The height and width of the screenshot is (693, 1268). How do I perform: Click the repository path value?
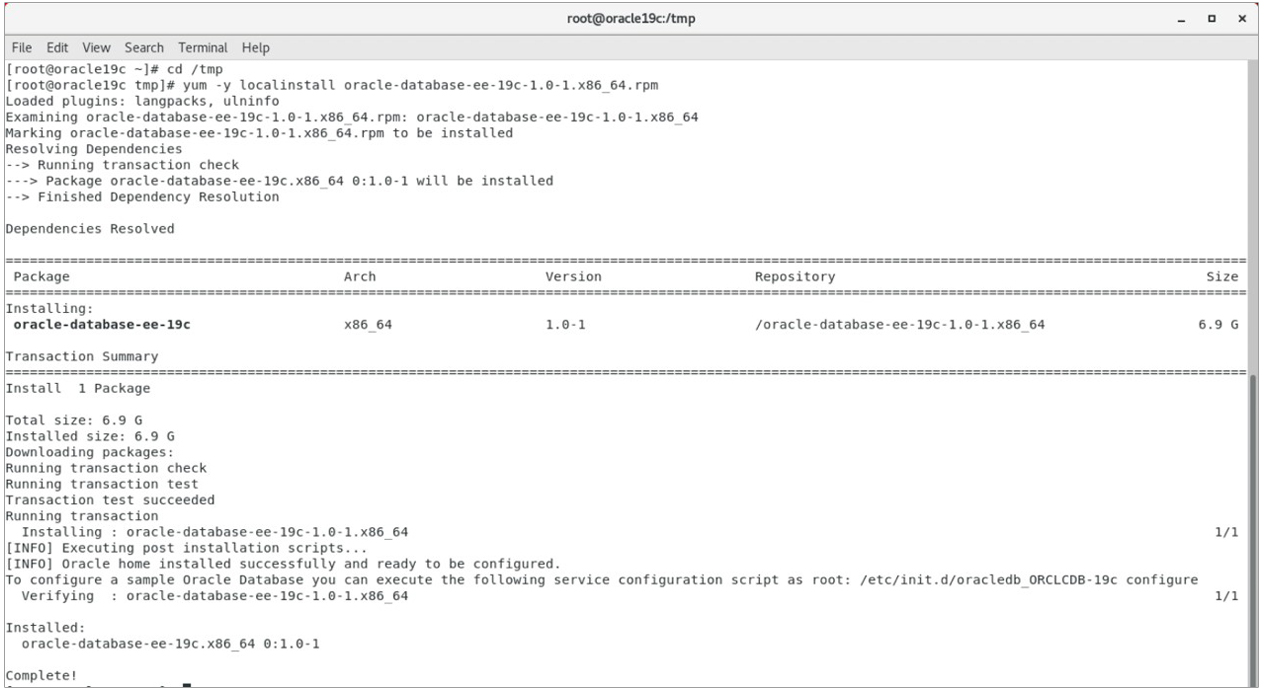900,324
